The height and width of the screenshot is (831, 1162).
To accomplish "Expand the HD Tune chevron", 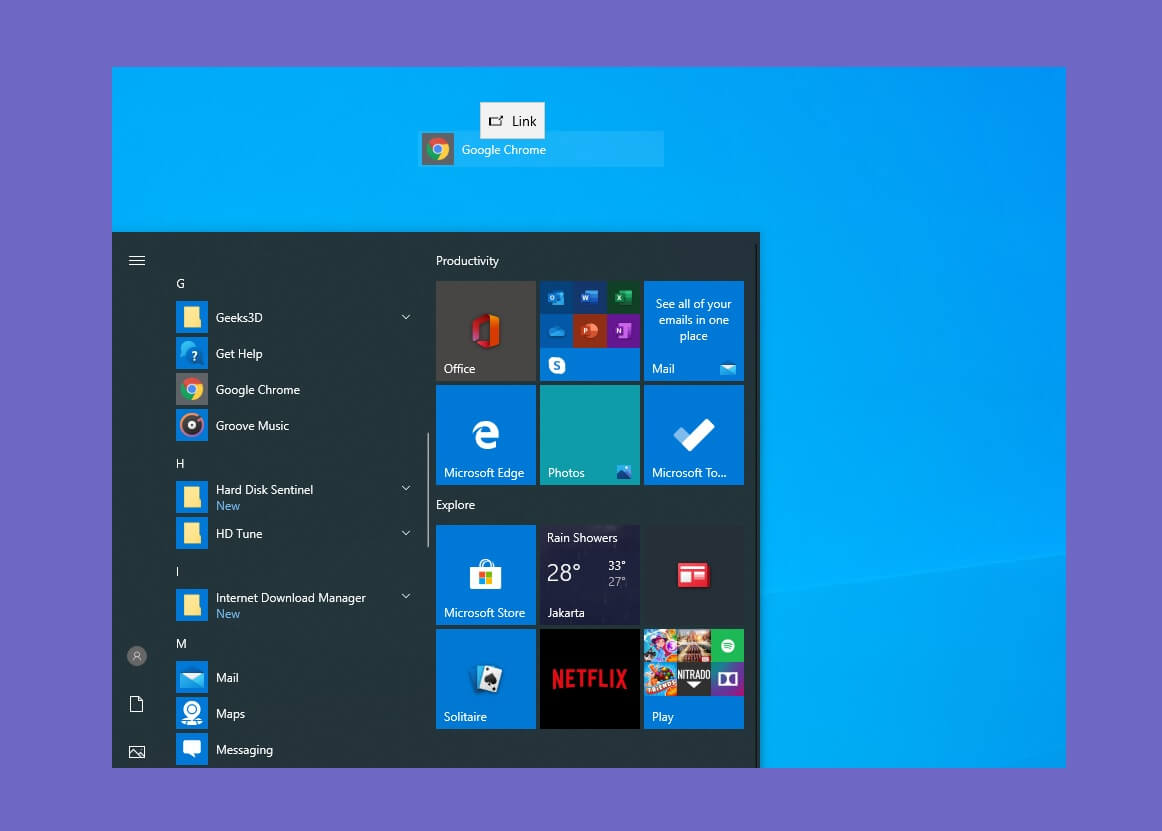I will coord(406,533).
